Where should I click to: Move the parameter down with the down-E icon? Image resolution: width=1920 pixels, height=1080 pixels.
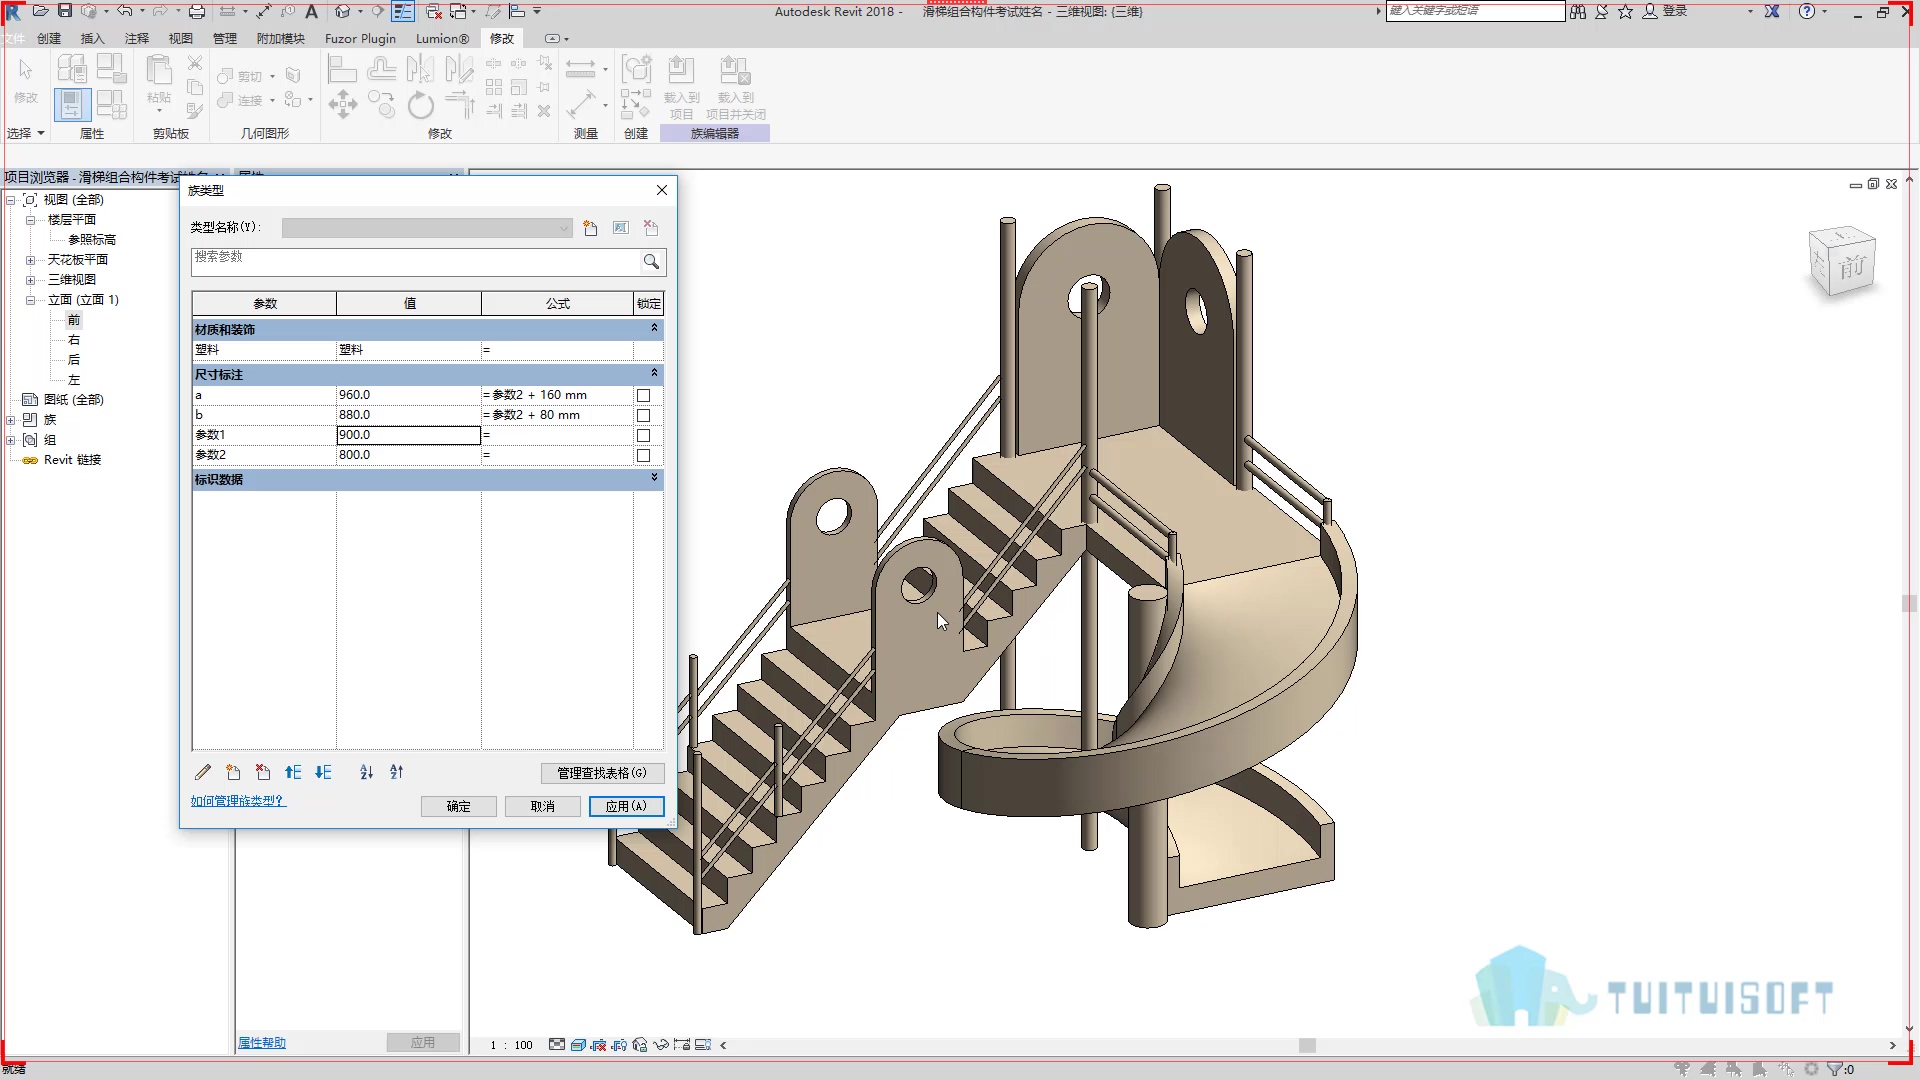[323, 772]
